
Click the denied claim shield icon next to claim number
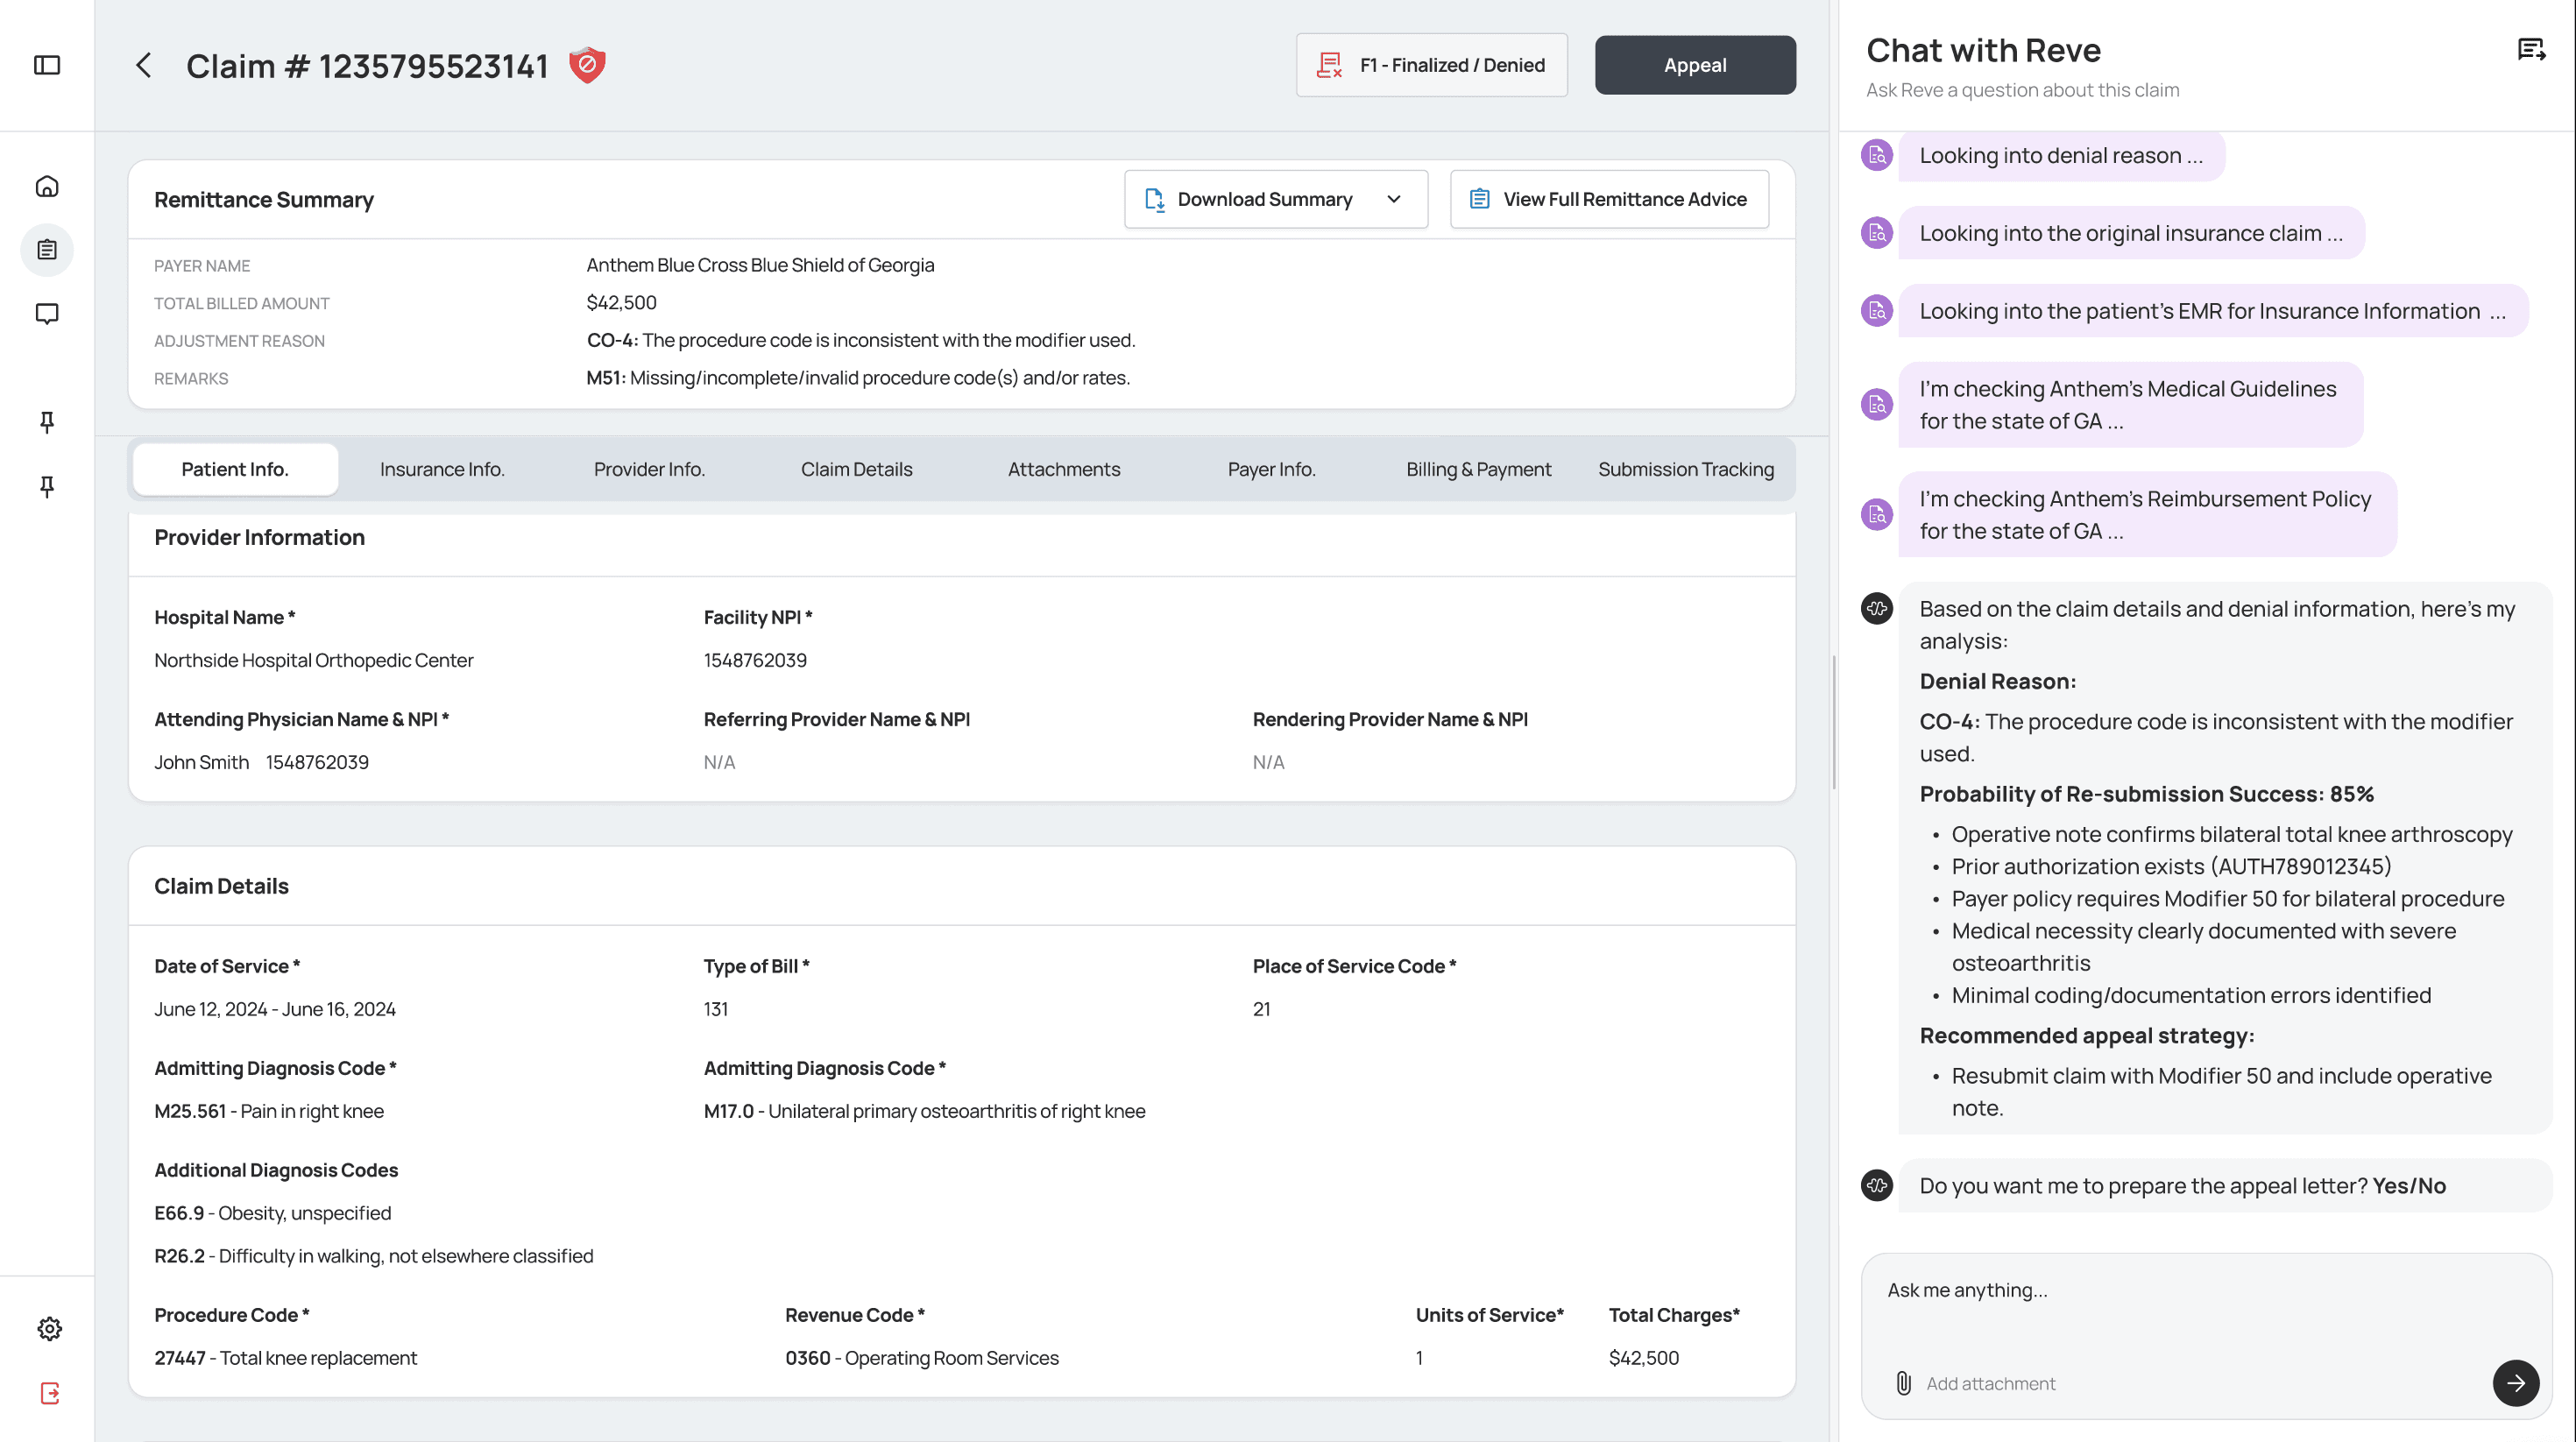click(588, 64)
